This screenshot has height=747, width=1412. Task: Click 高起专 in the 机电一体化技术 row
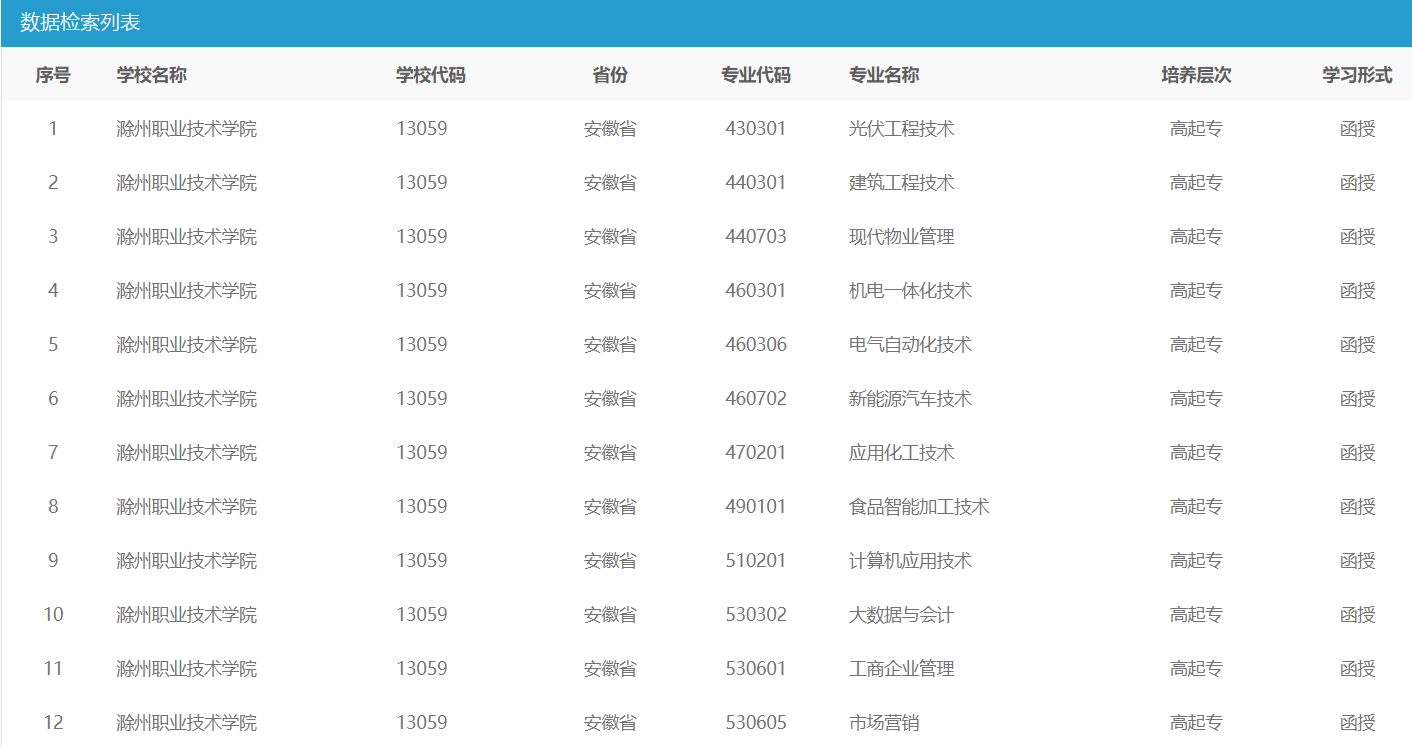(1196, 291)
